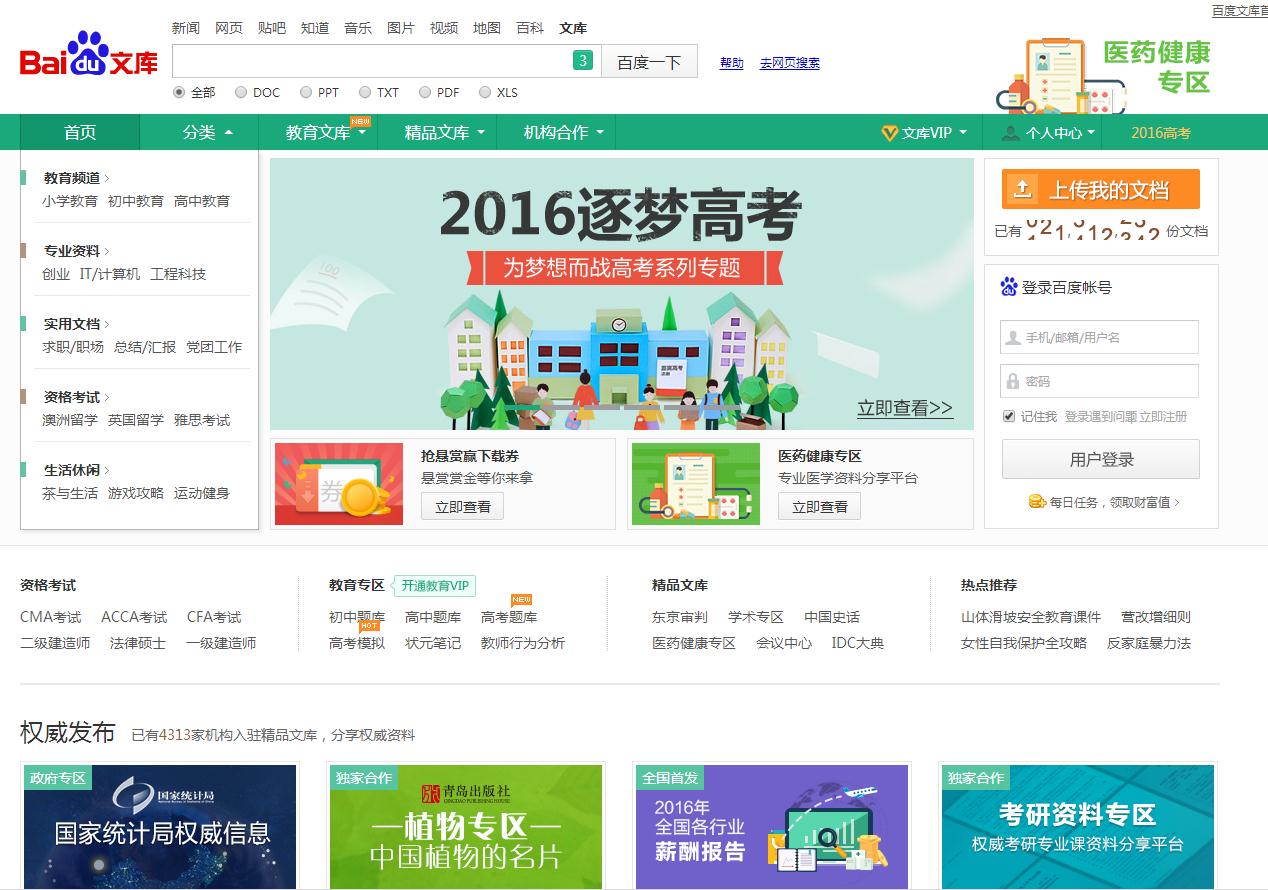Open the 首页 tab in navbar
The height and width of the screenshot is (890, 1268).
tap(80, 133)
